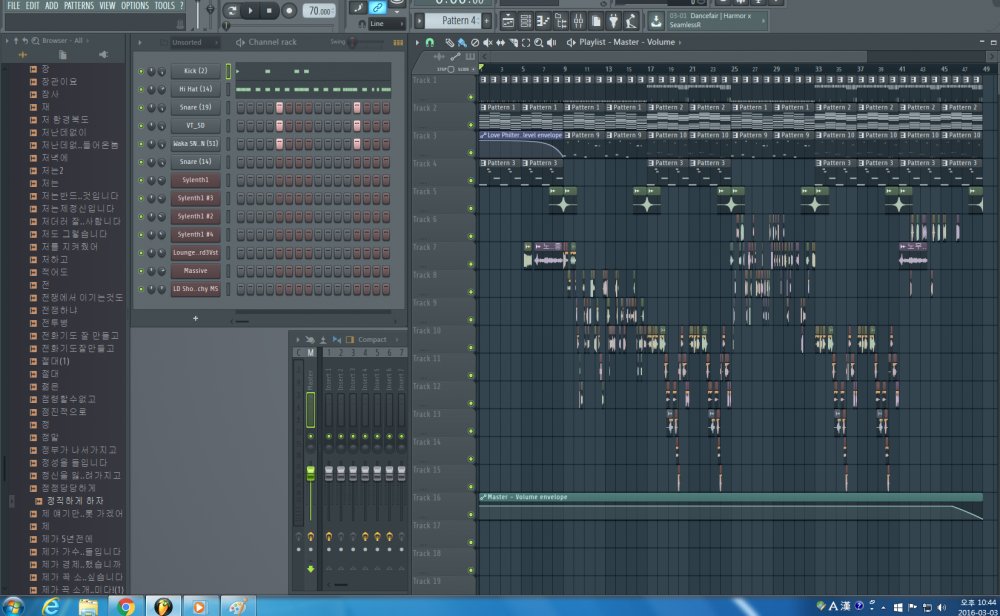The height and width of the screenshot is (616, 1000).
Task: Mute Track 1 in the Playlist
Action: 471,98
